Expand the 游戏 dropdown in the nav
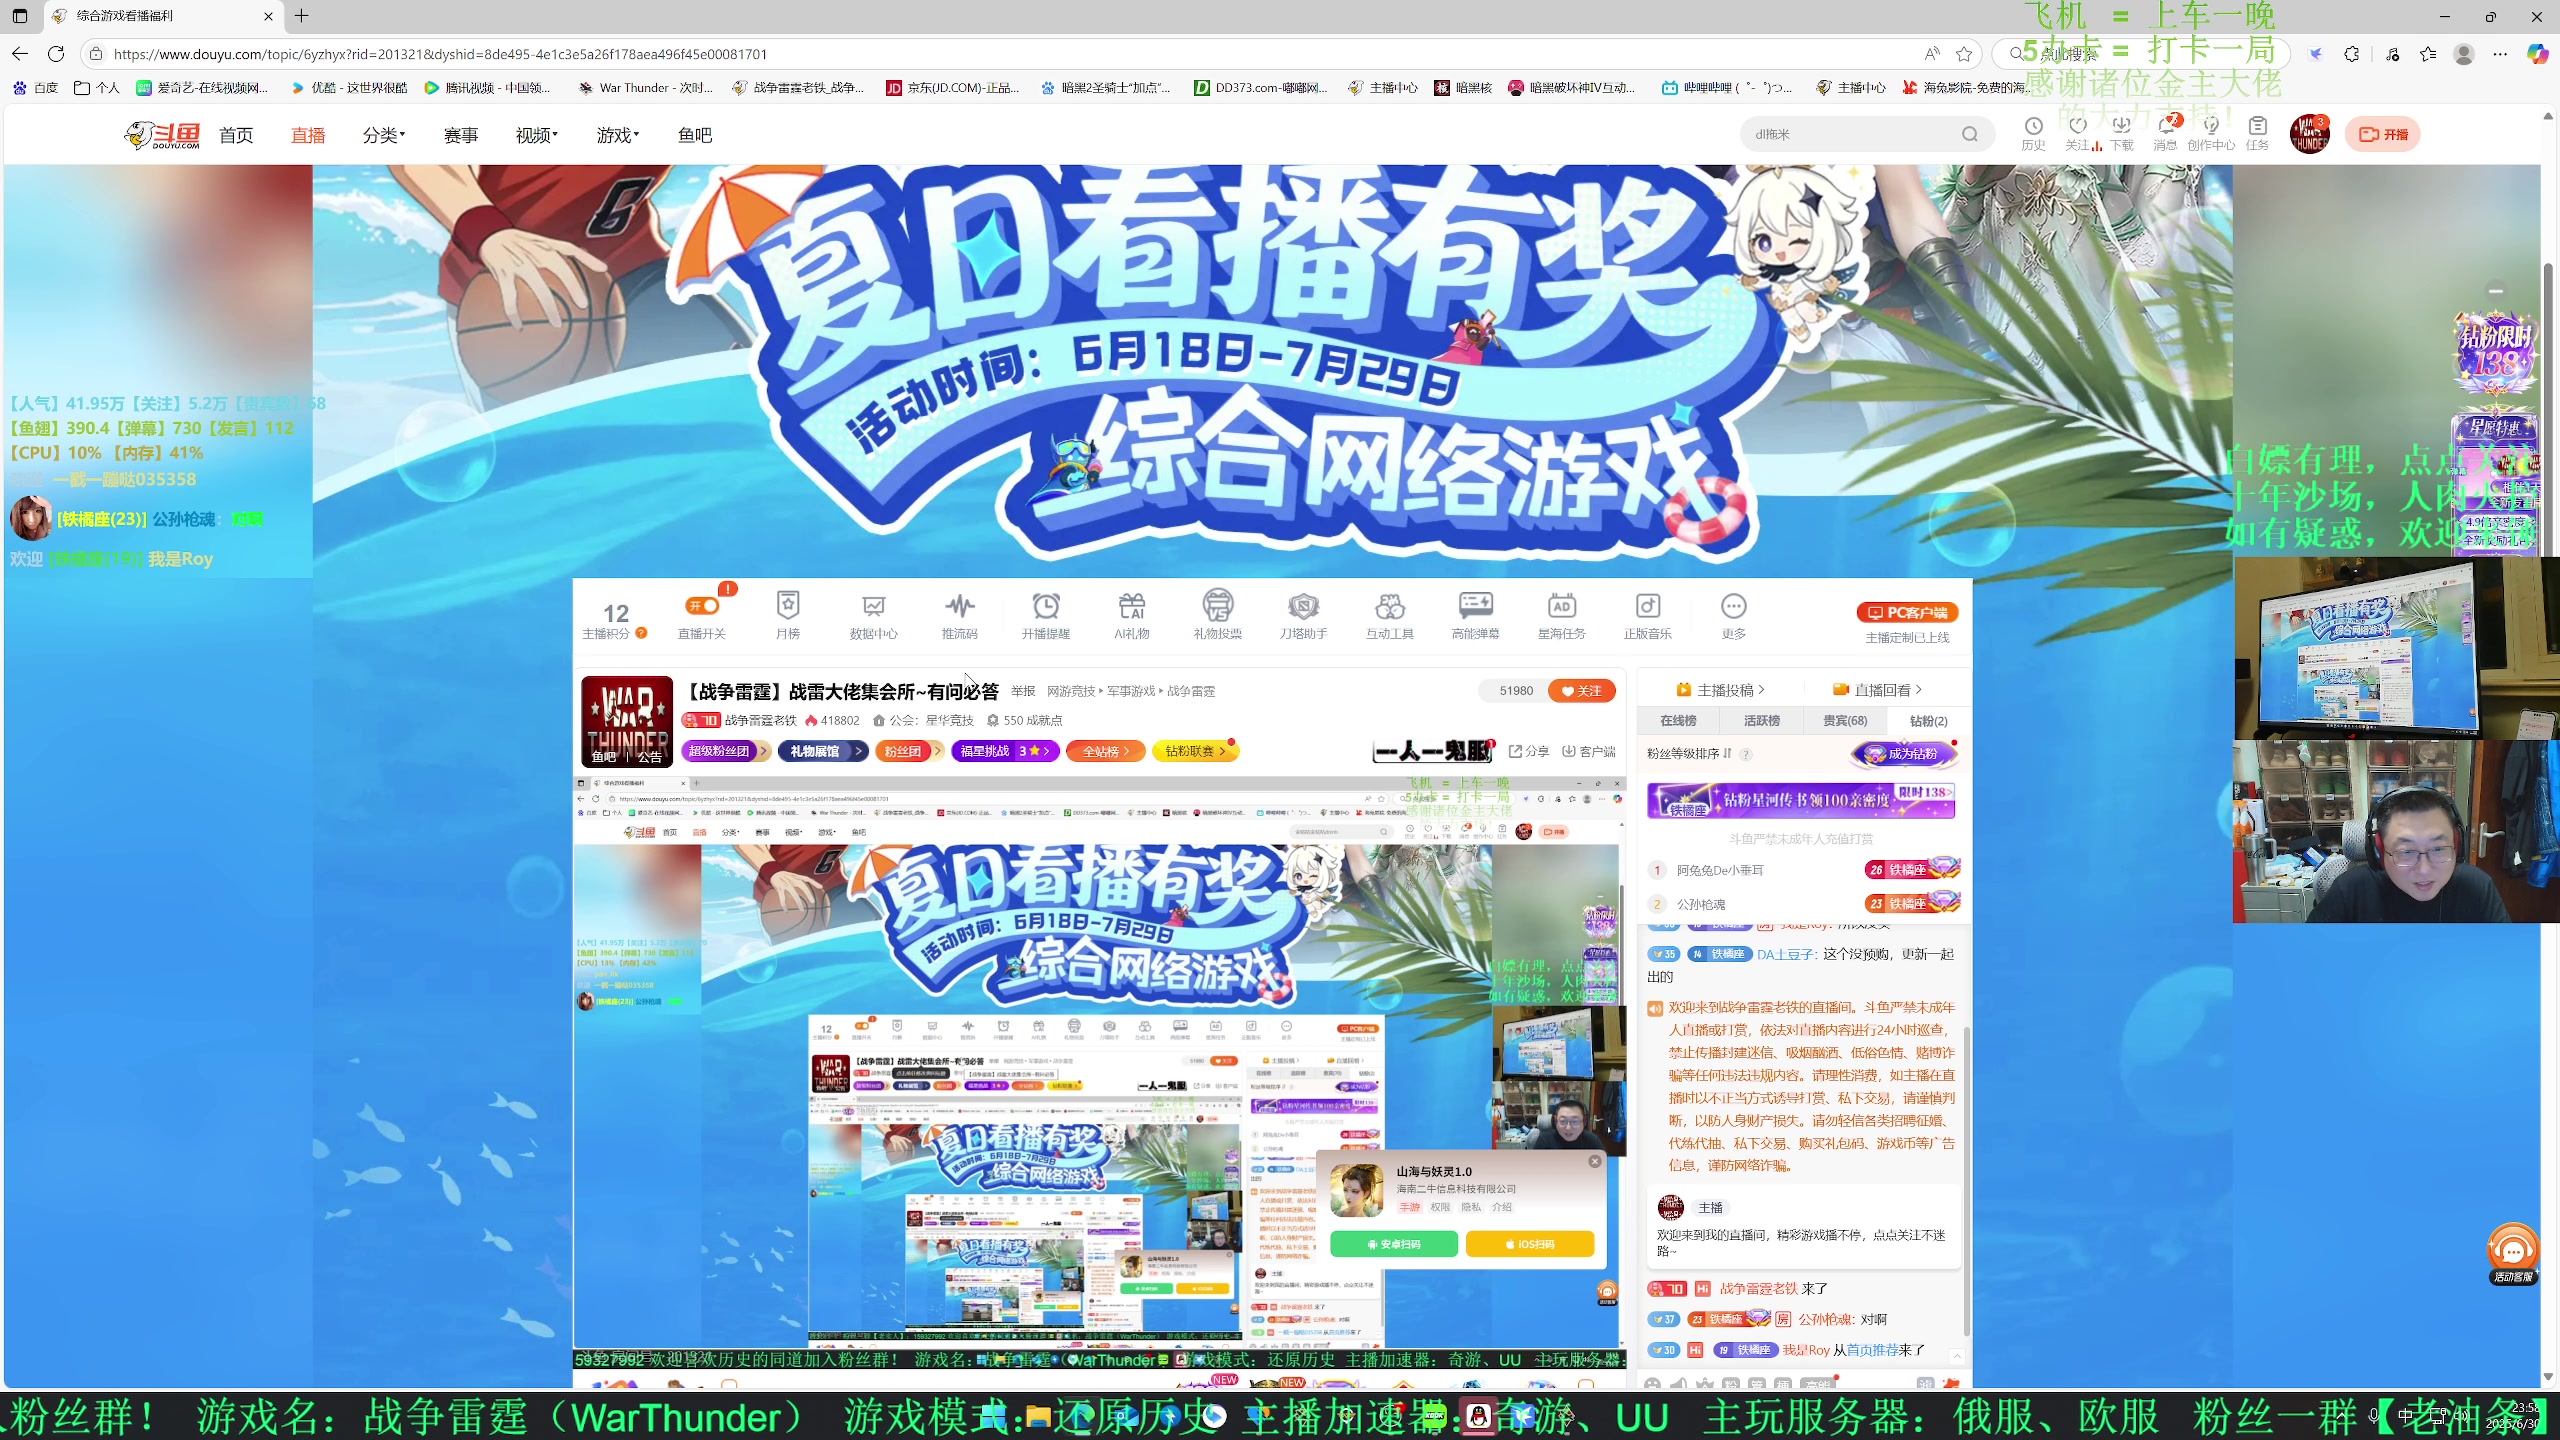Screen dimensions: 2560x1440 pos(618,135)
